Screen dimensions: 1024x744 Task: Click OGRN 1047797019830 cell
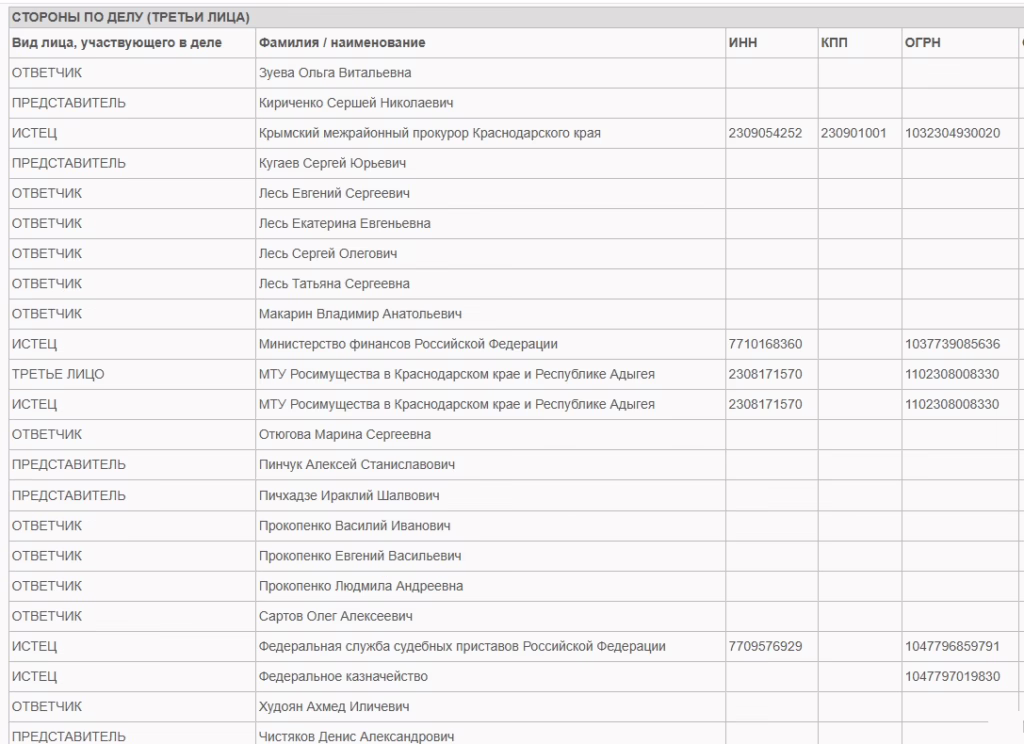click(x=952, y=676)
